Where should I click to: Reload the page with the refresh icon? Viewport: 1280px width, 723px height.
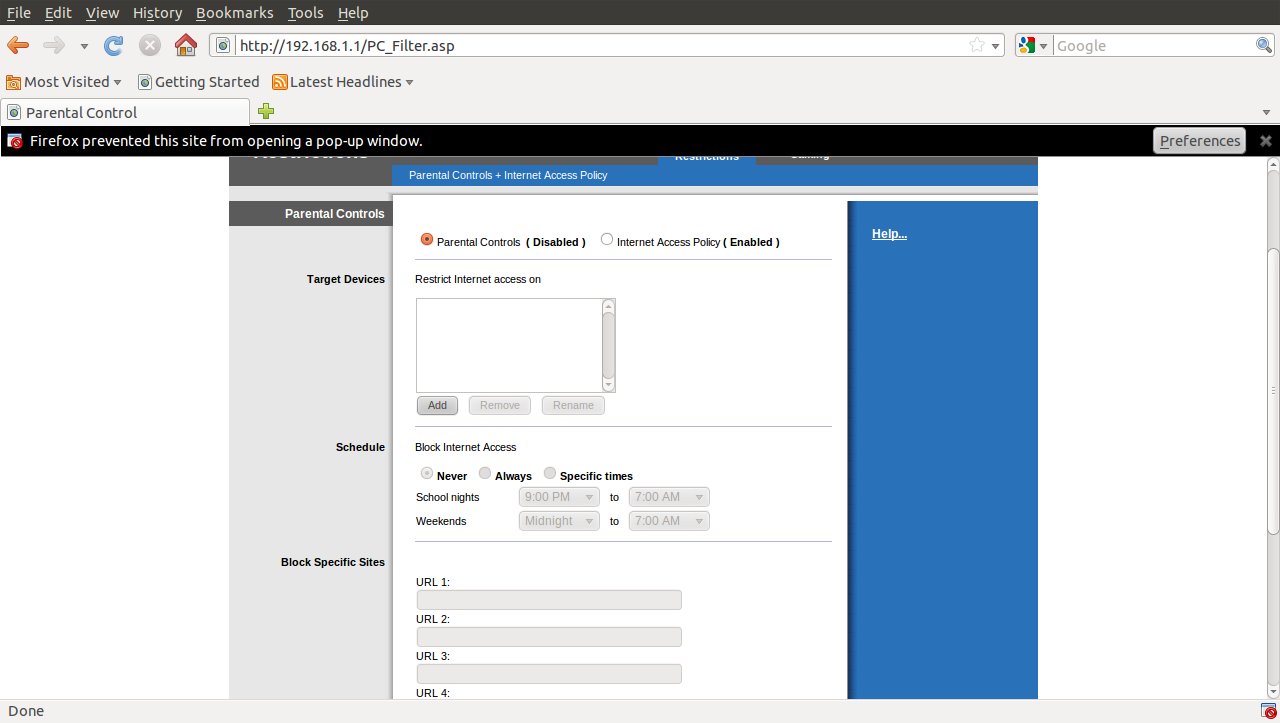114,45
